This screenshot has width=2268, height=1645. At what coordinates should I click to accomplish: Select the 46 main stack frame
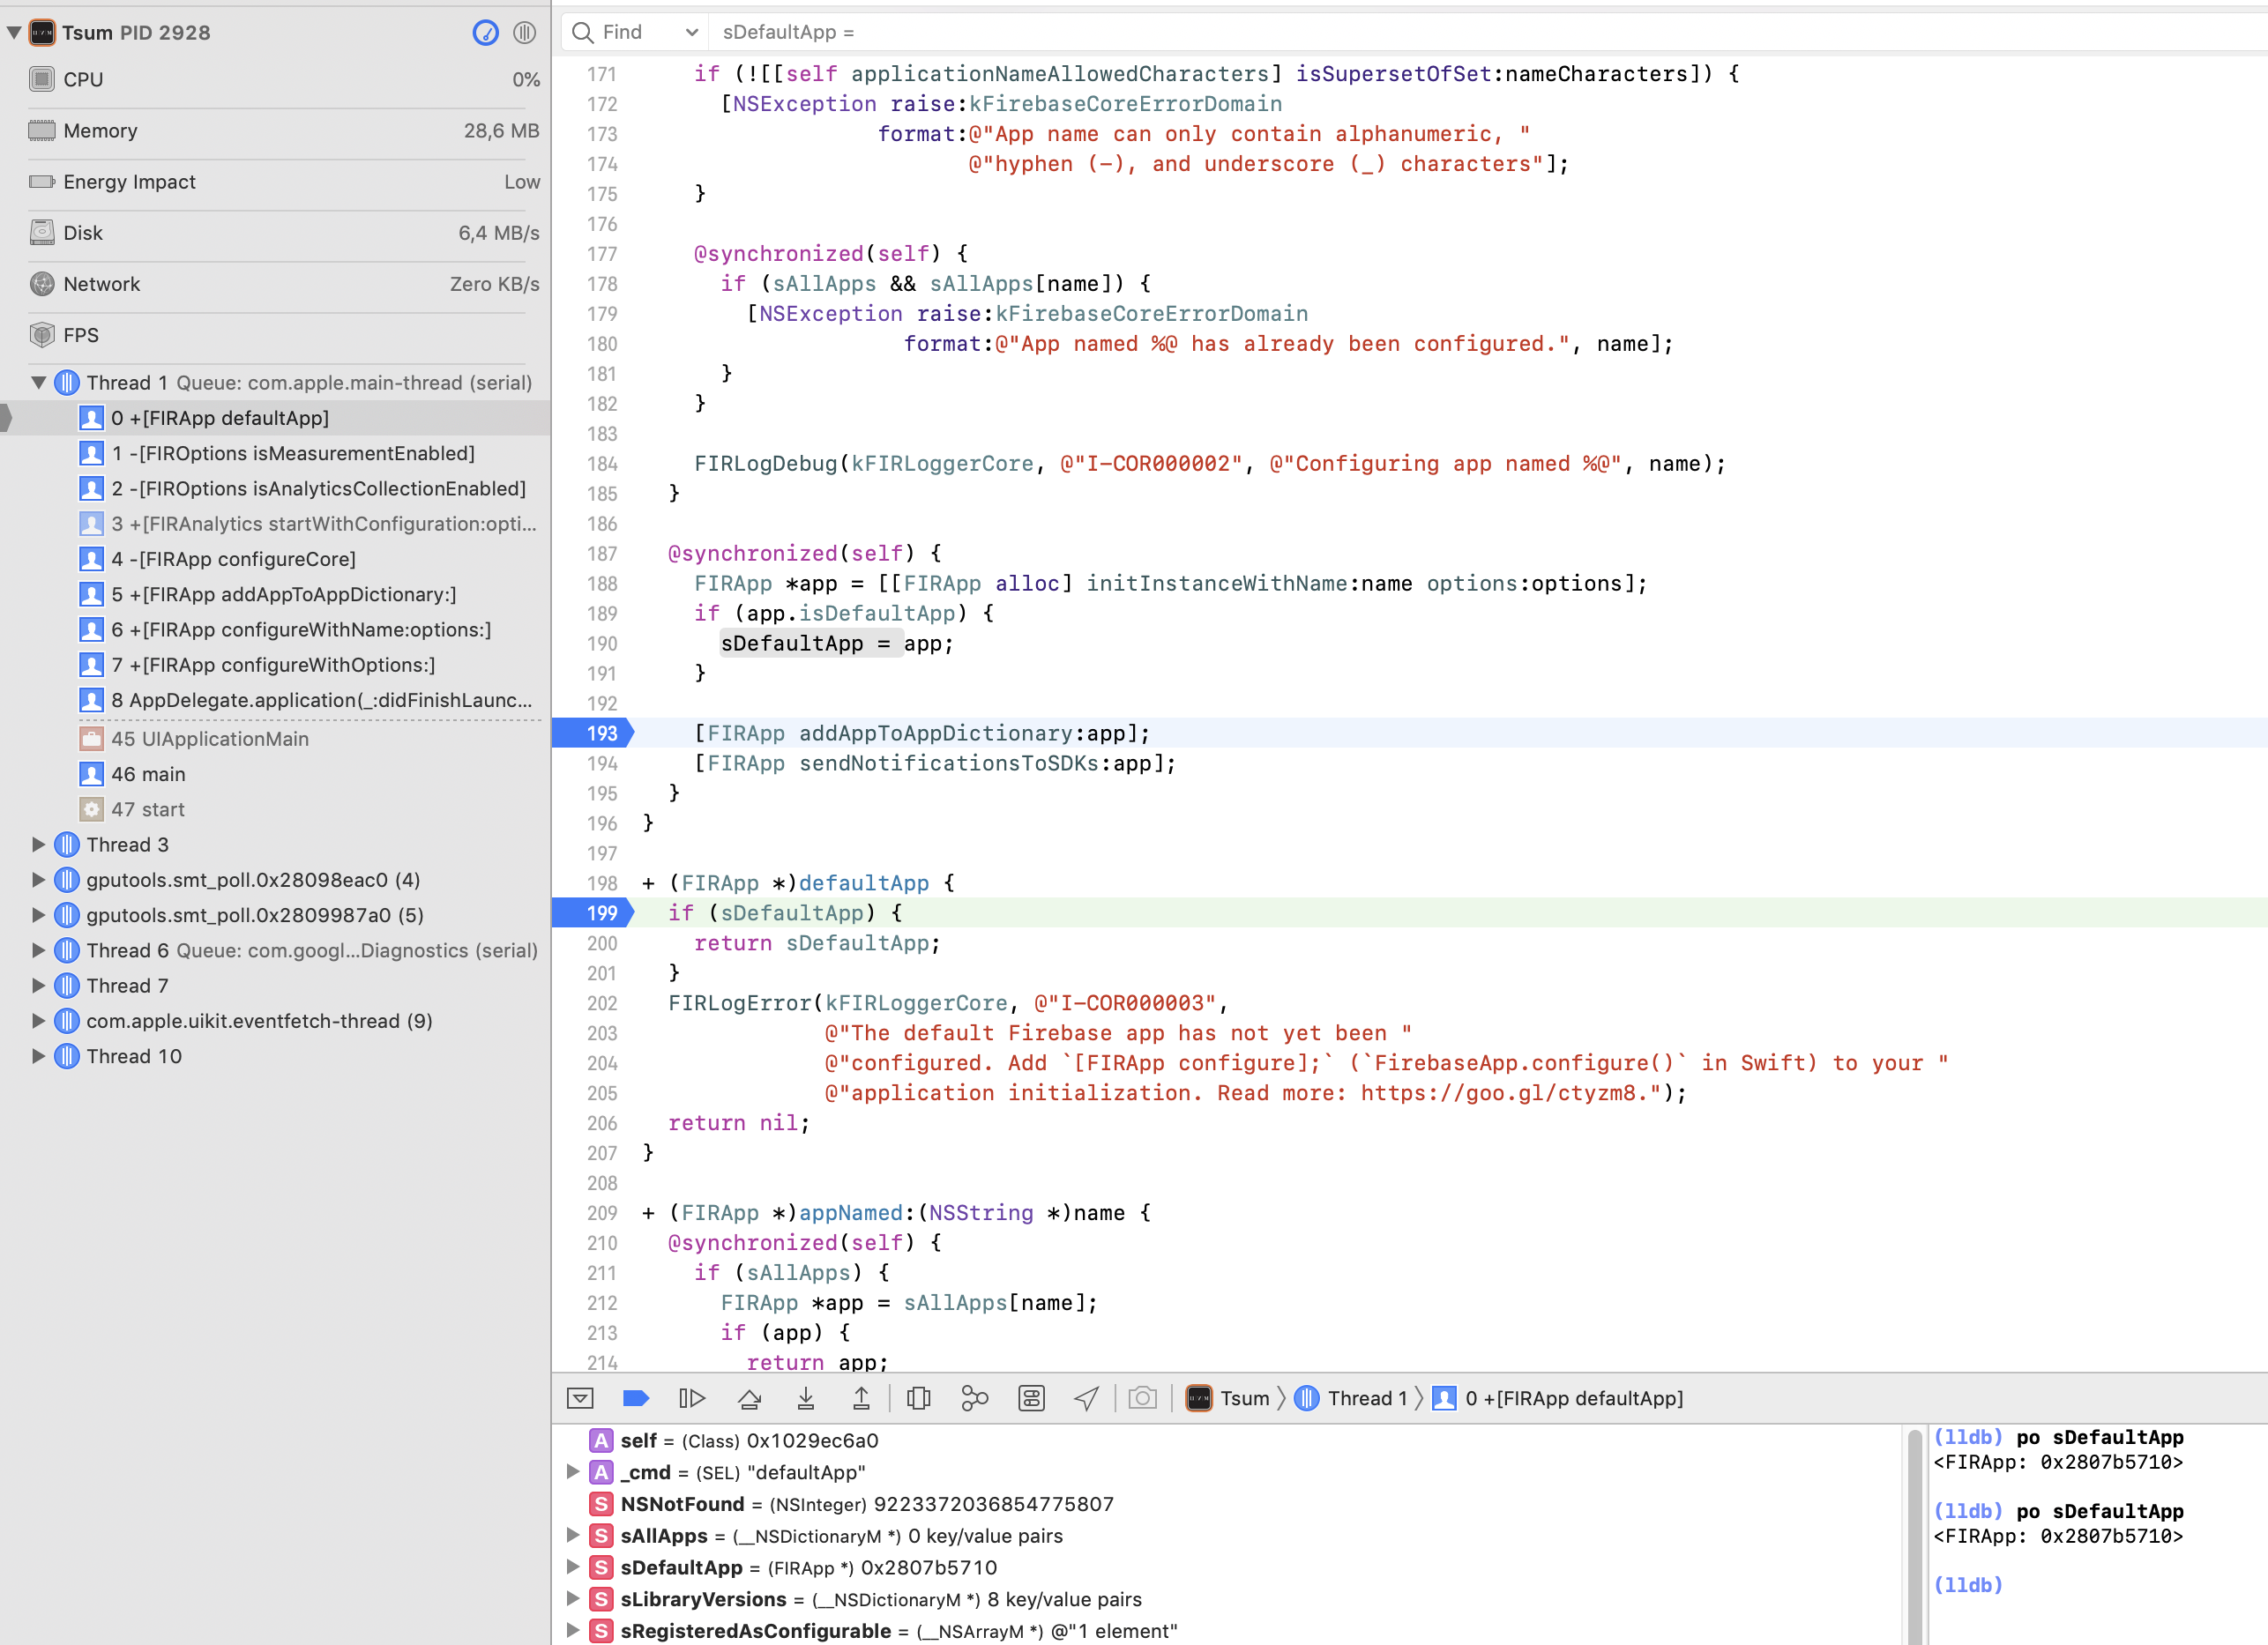pyautogui.click(x=148, y=773)
